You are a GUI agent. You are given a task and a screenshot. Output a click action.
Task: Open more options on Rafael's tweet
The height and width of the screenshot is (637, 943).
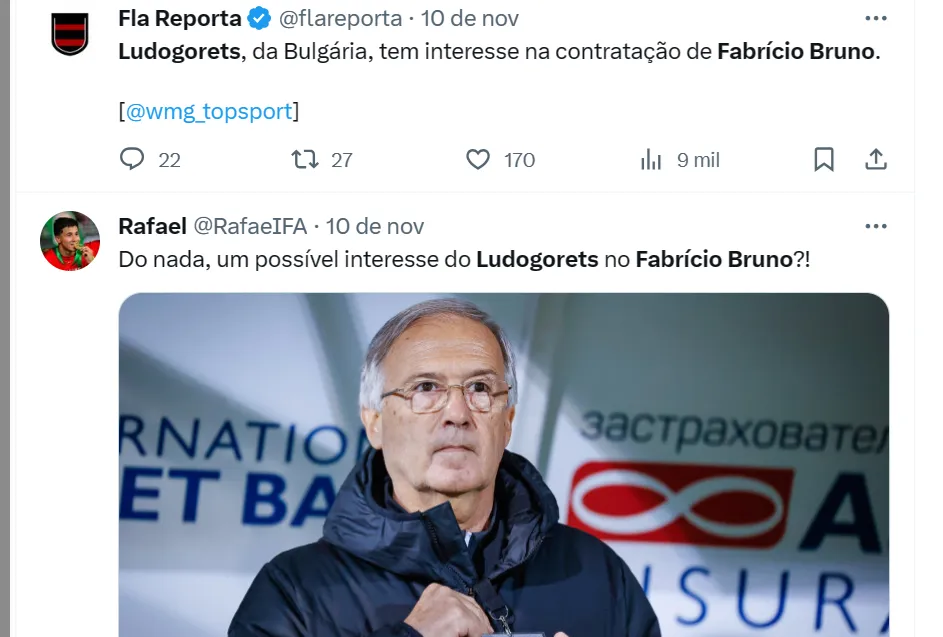click(x=876, y=226)
